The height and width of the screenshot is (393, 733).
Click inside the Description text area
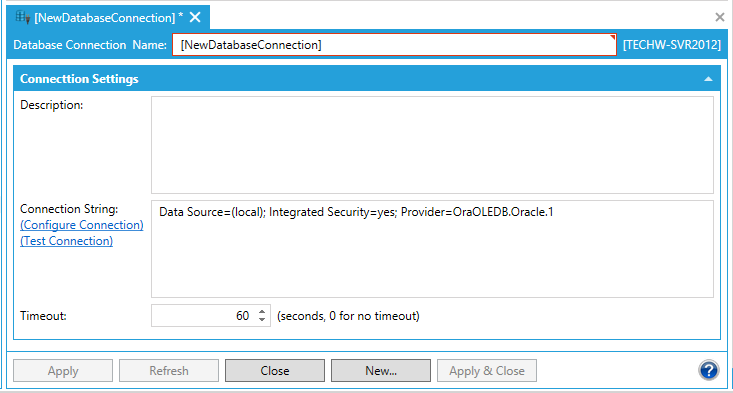click(432, 145)
